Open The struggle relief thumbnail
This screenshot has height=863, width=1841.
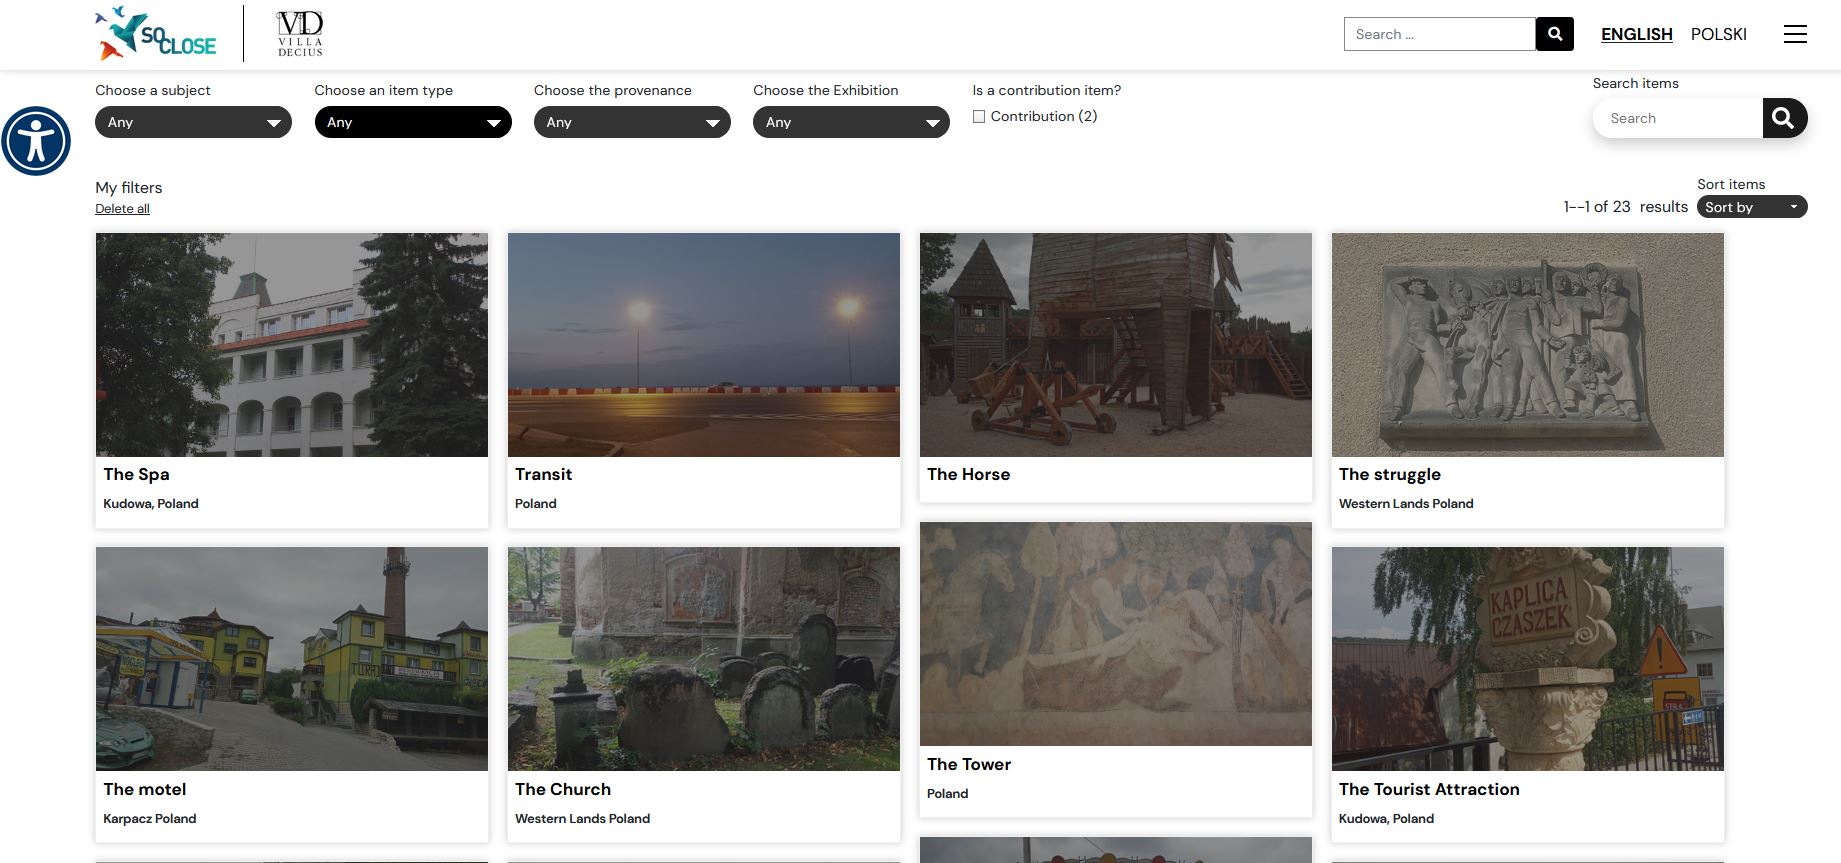(1528, 345)
